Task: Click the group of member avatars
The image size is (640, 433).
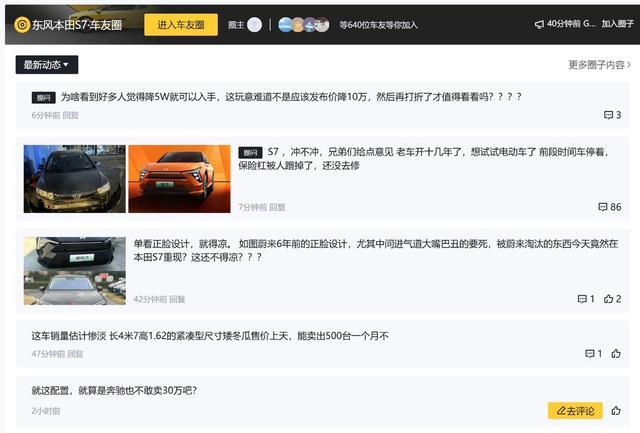Action: tap(304, 25)
